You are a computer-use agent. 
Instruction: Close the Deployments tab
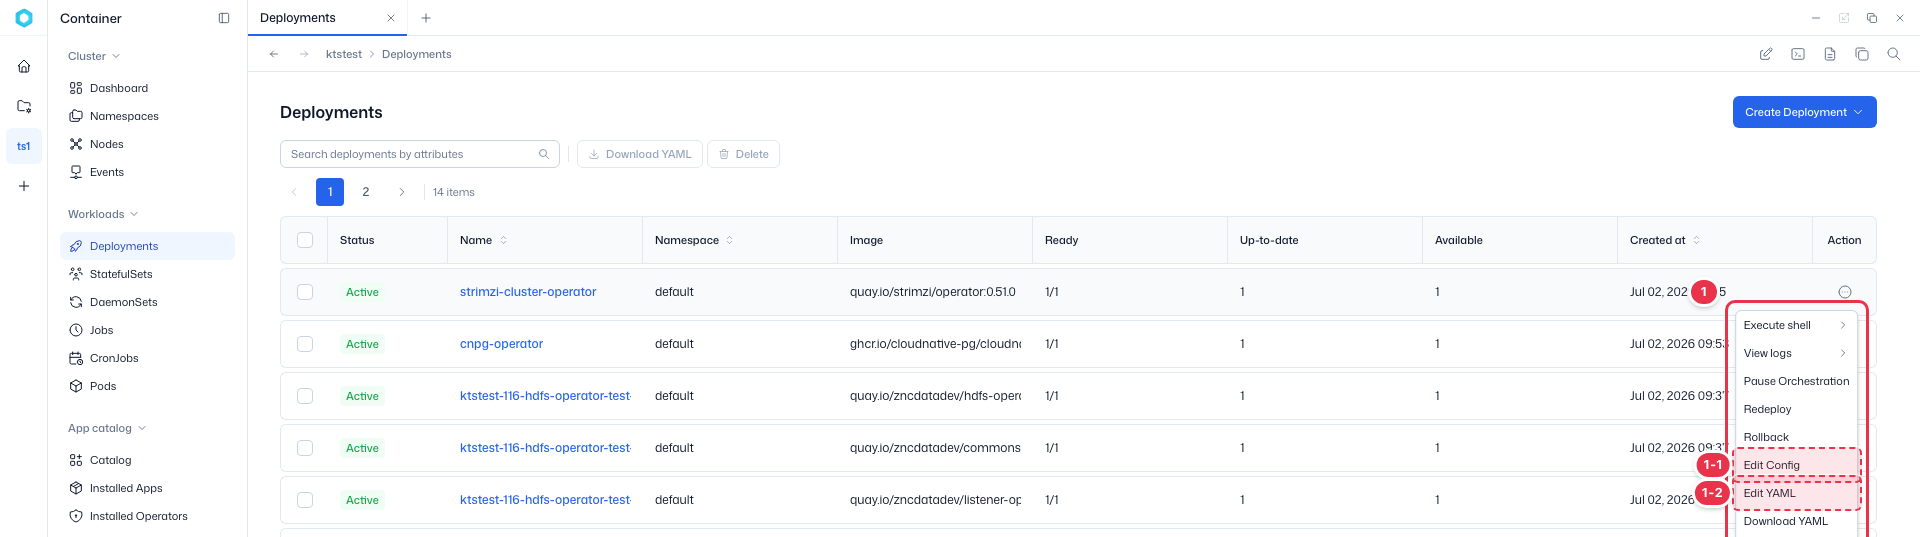click(391, 18)
